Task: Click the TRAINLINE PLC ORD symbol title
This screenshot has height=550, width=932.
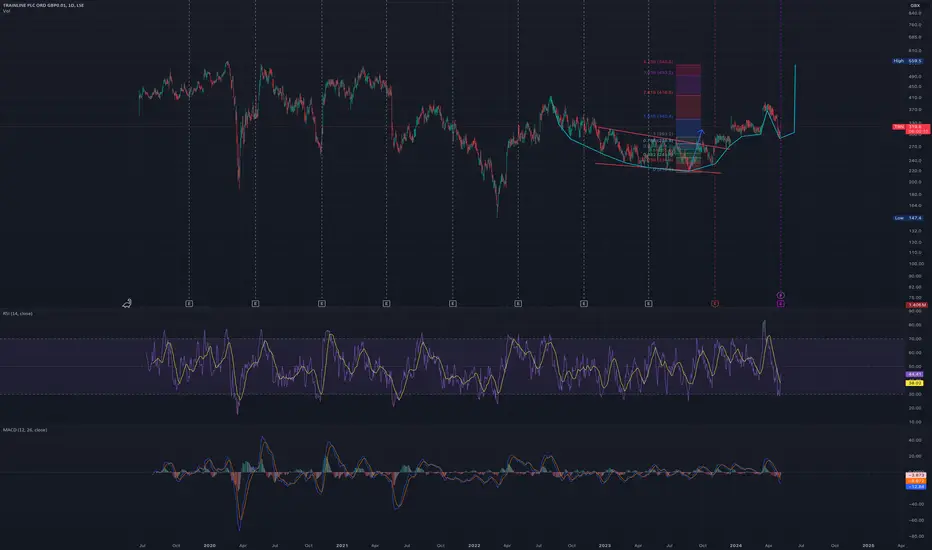Action: pos(43,5)
